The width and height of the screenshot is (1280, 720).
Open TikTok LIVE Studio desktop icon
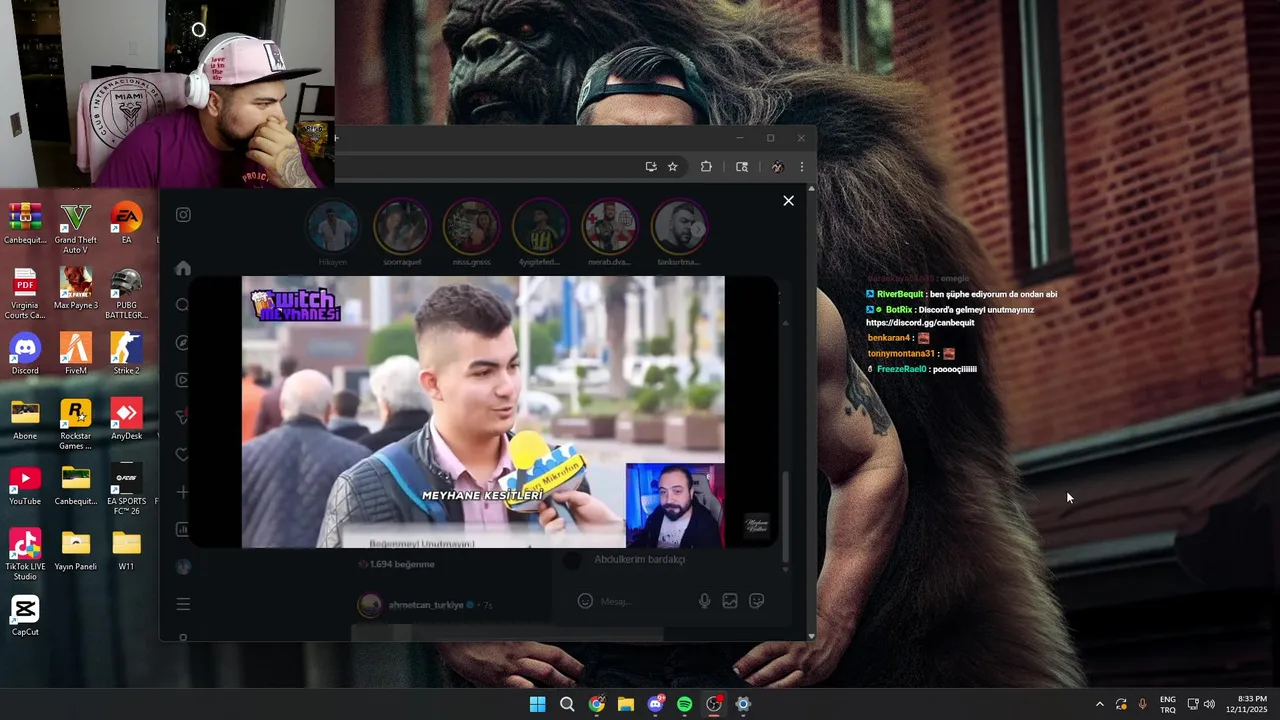coord(25,554)
